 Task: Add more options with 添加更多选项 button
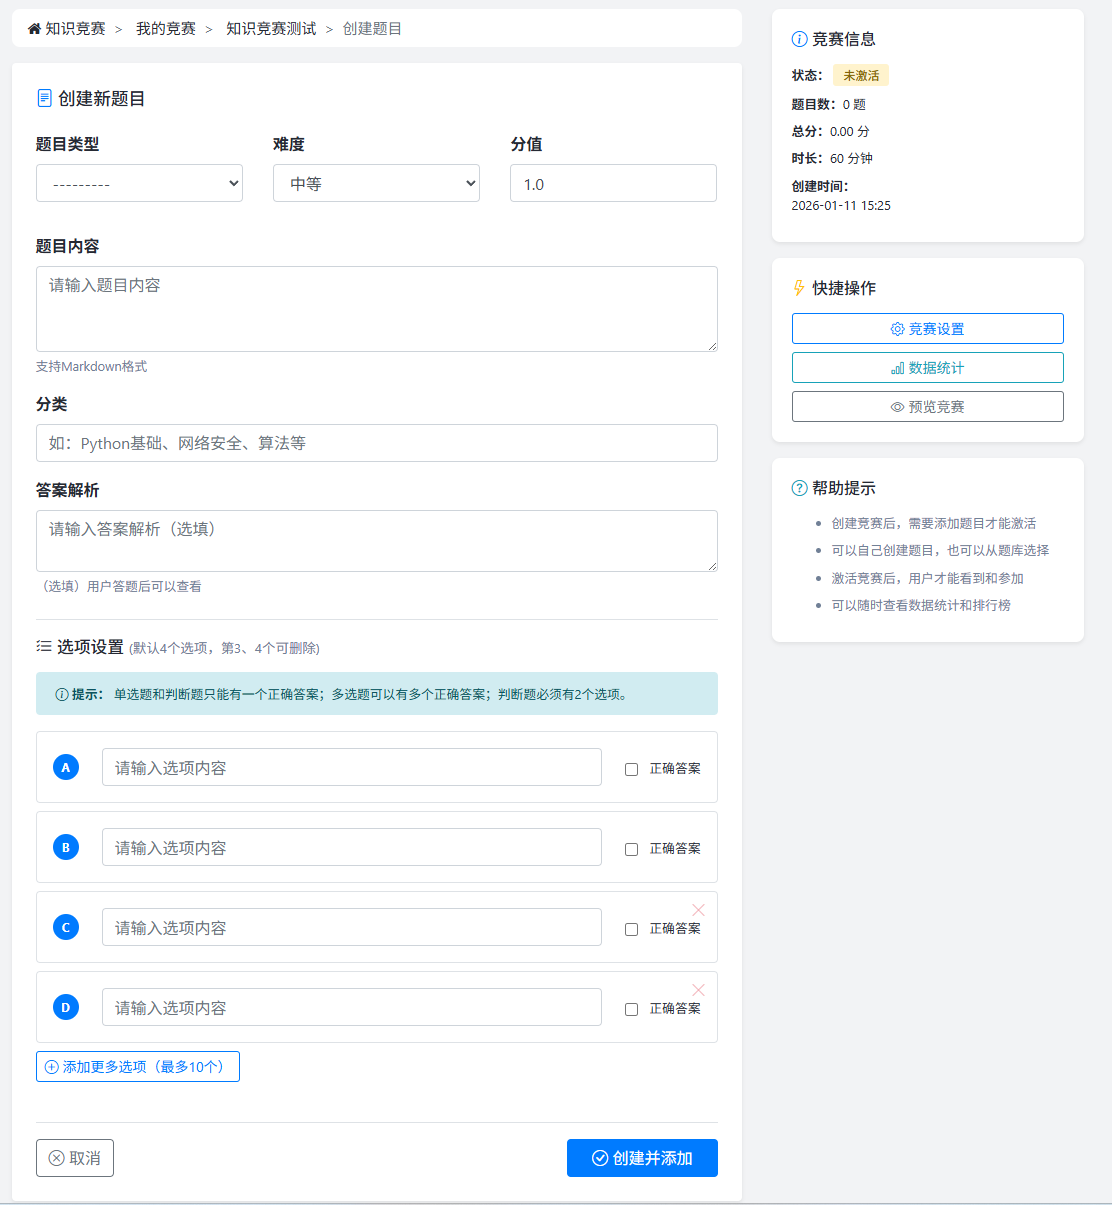pos(138,1067)
